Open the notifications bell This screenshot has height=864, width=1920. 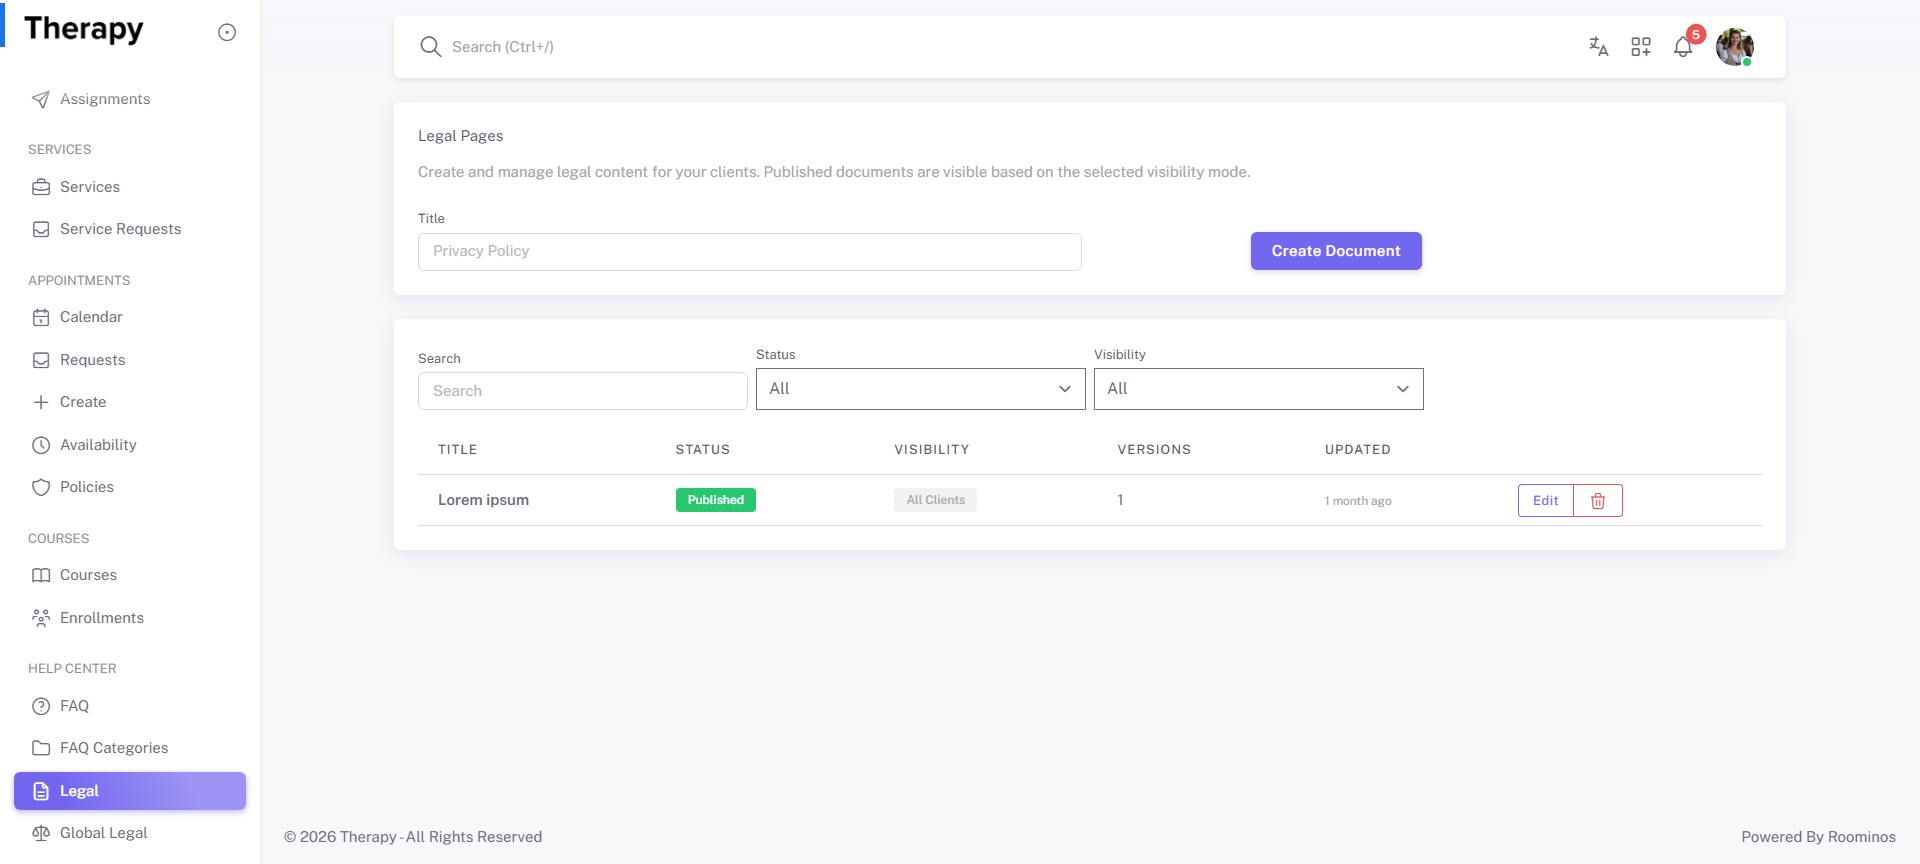(1683, 48)
